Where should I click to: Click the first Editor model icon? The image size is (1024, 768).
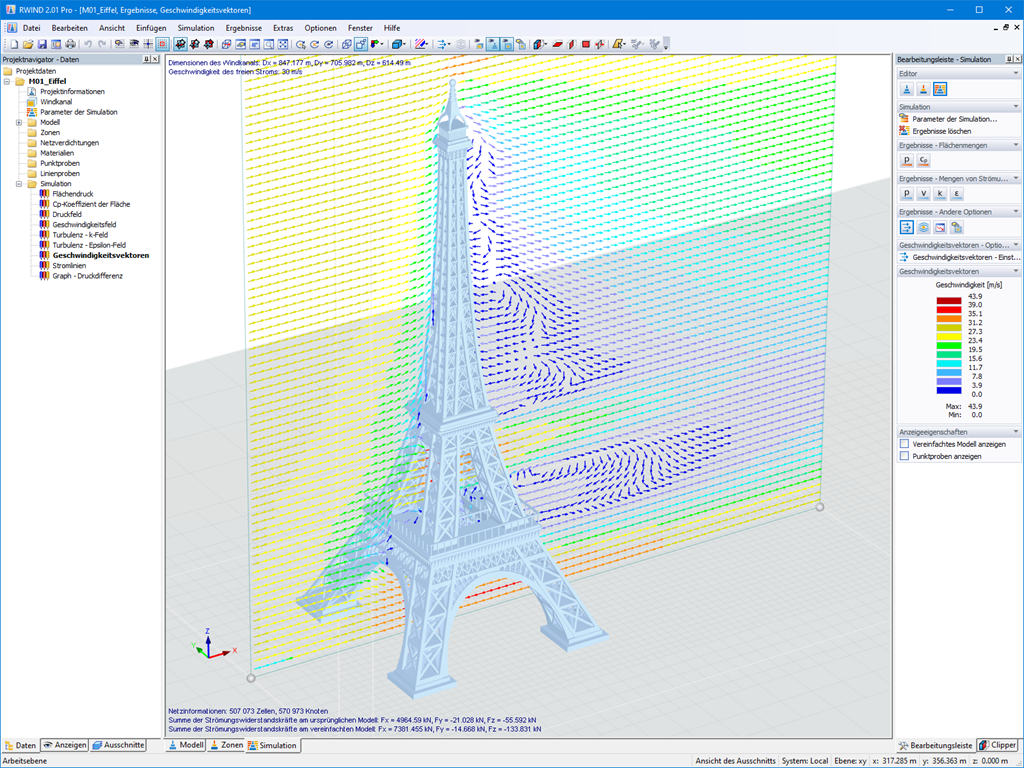click(x=907, y=89)
